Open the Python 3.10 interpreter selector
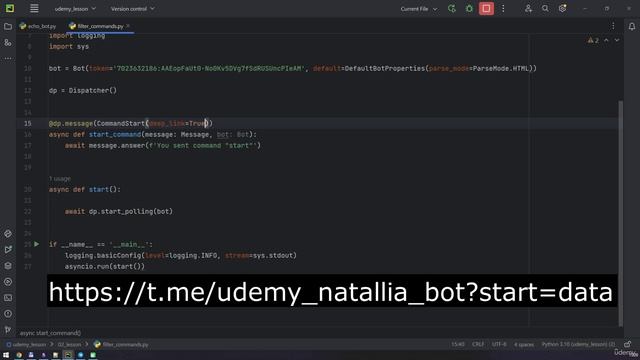 tap(578, 344)
